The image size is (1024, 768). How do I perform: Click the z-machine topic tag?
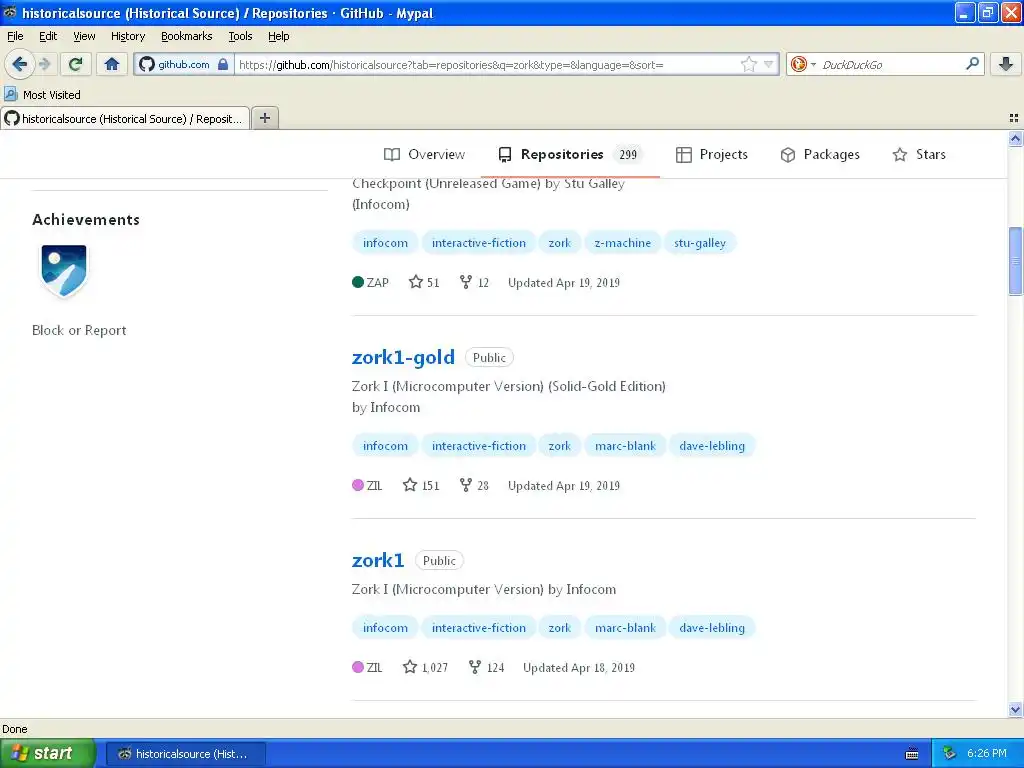(622, 243)
